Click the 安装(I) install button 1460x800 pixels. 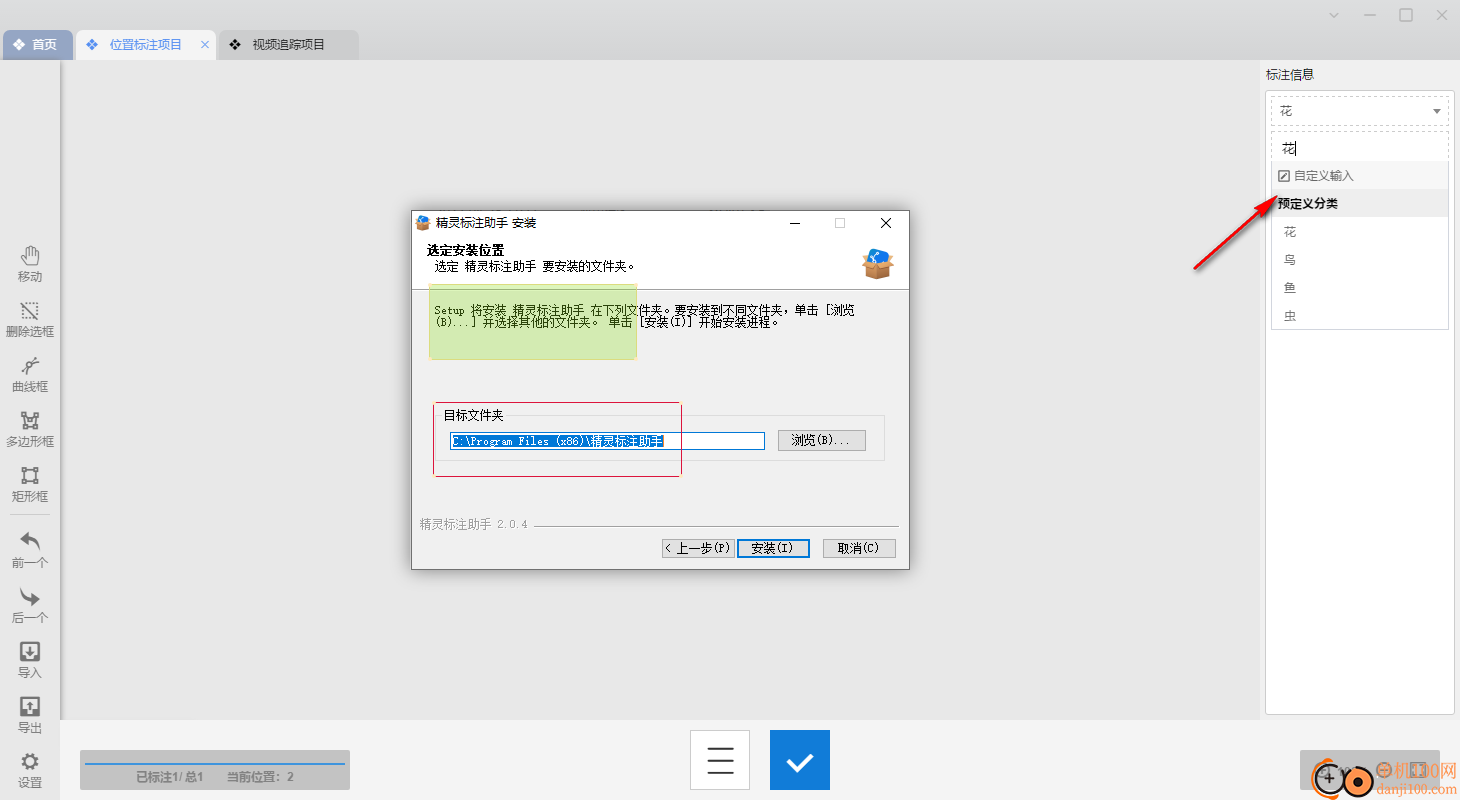[773, 548]
